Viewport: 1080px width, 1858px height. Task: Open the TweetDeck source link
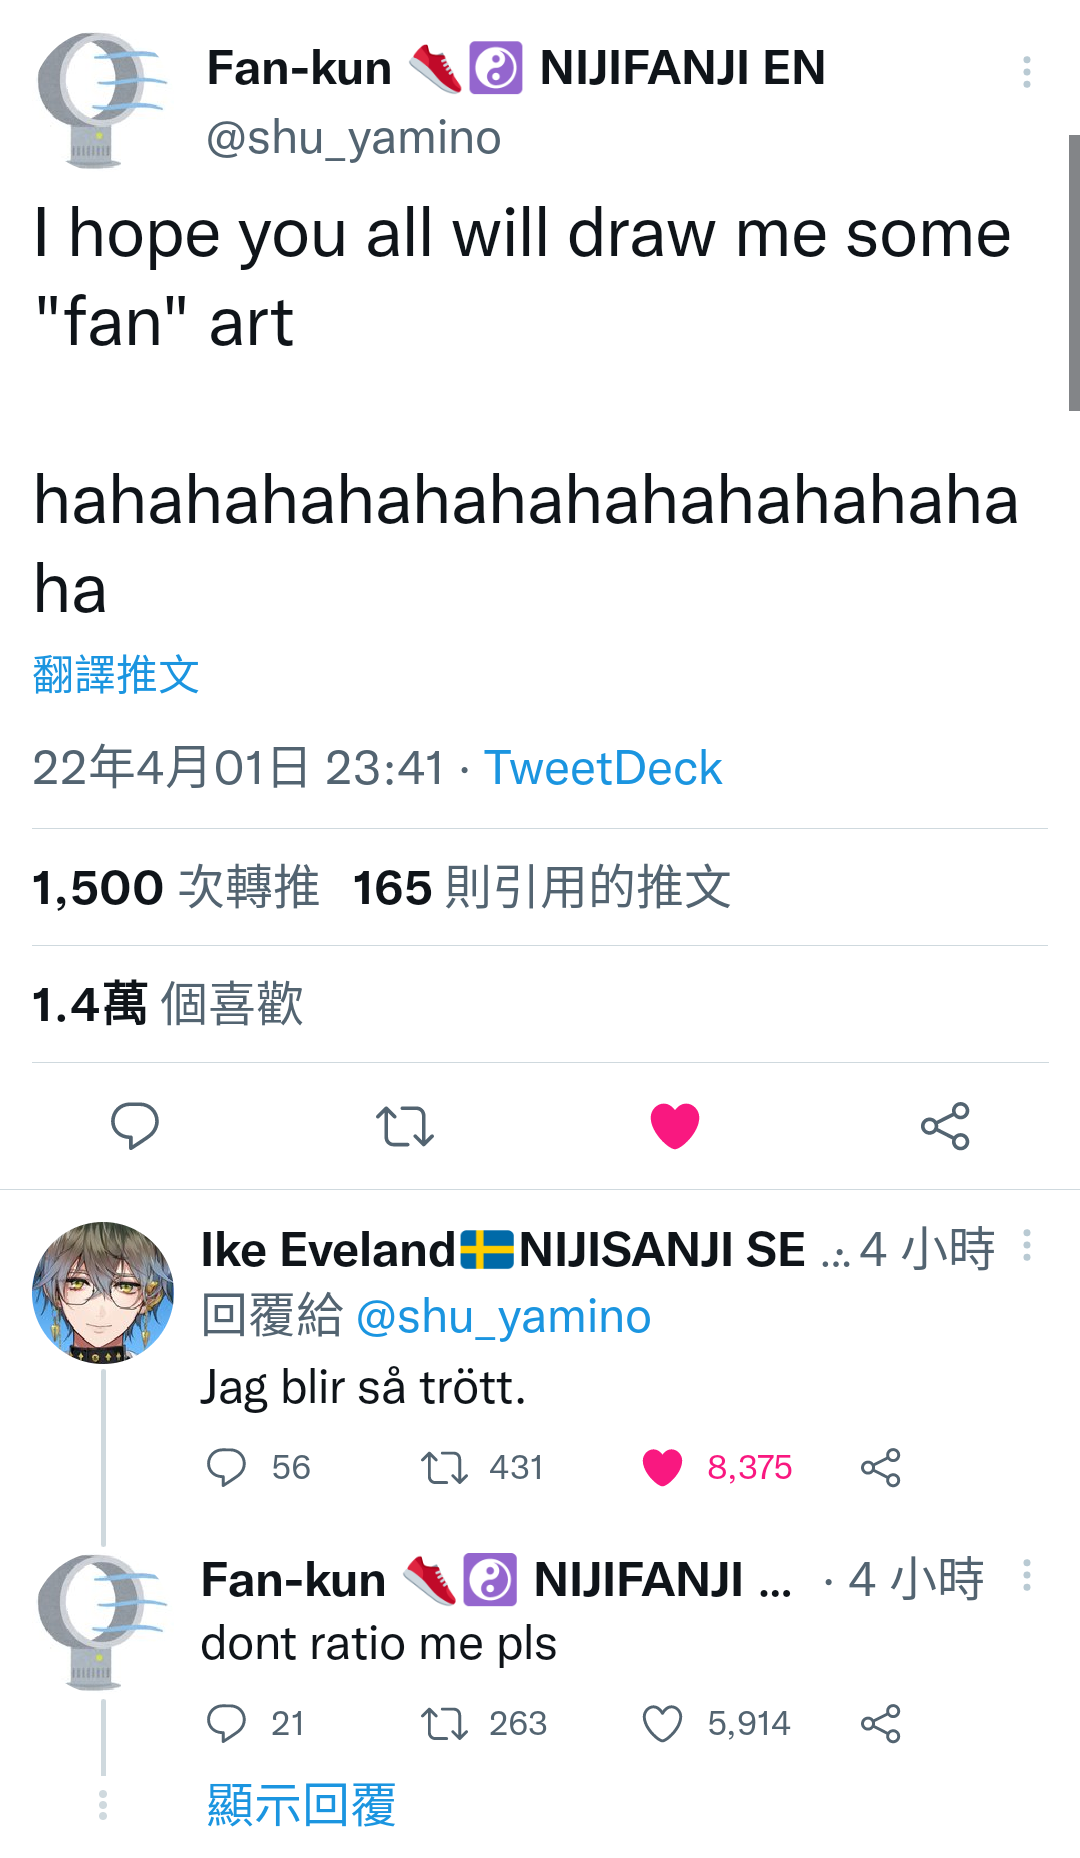603,768
